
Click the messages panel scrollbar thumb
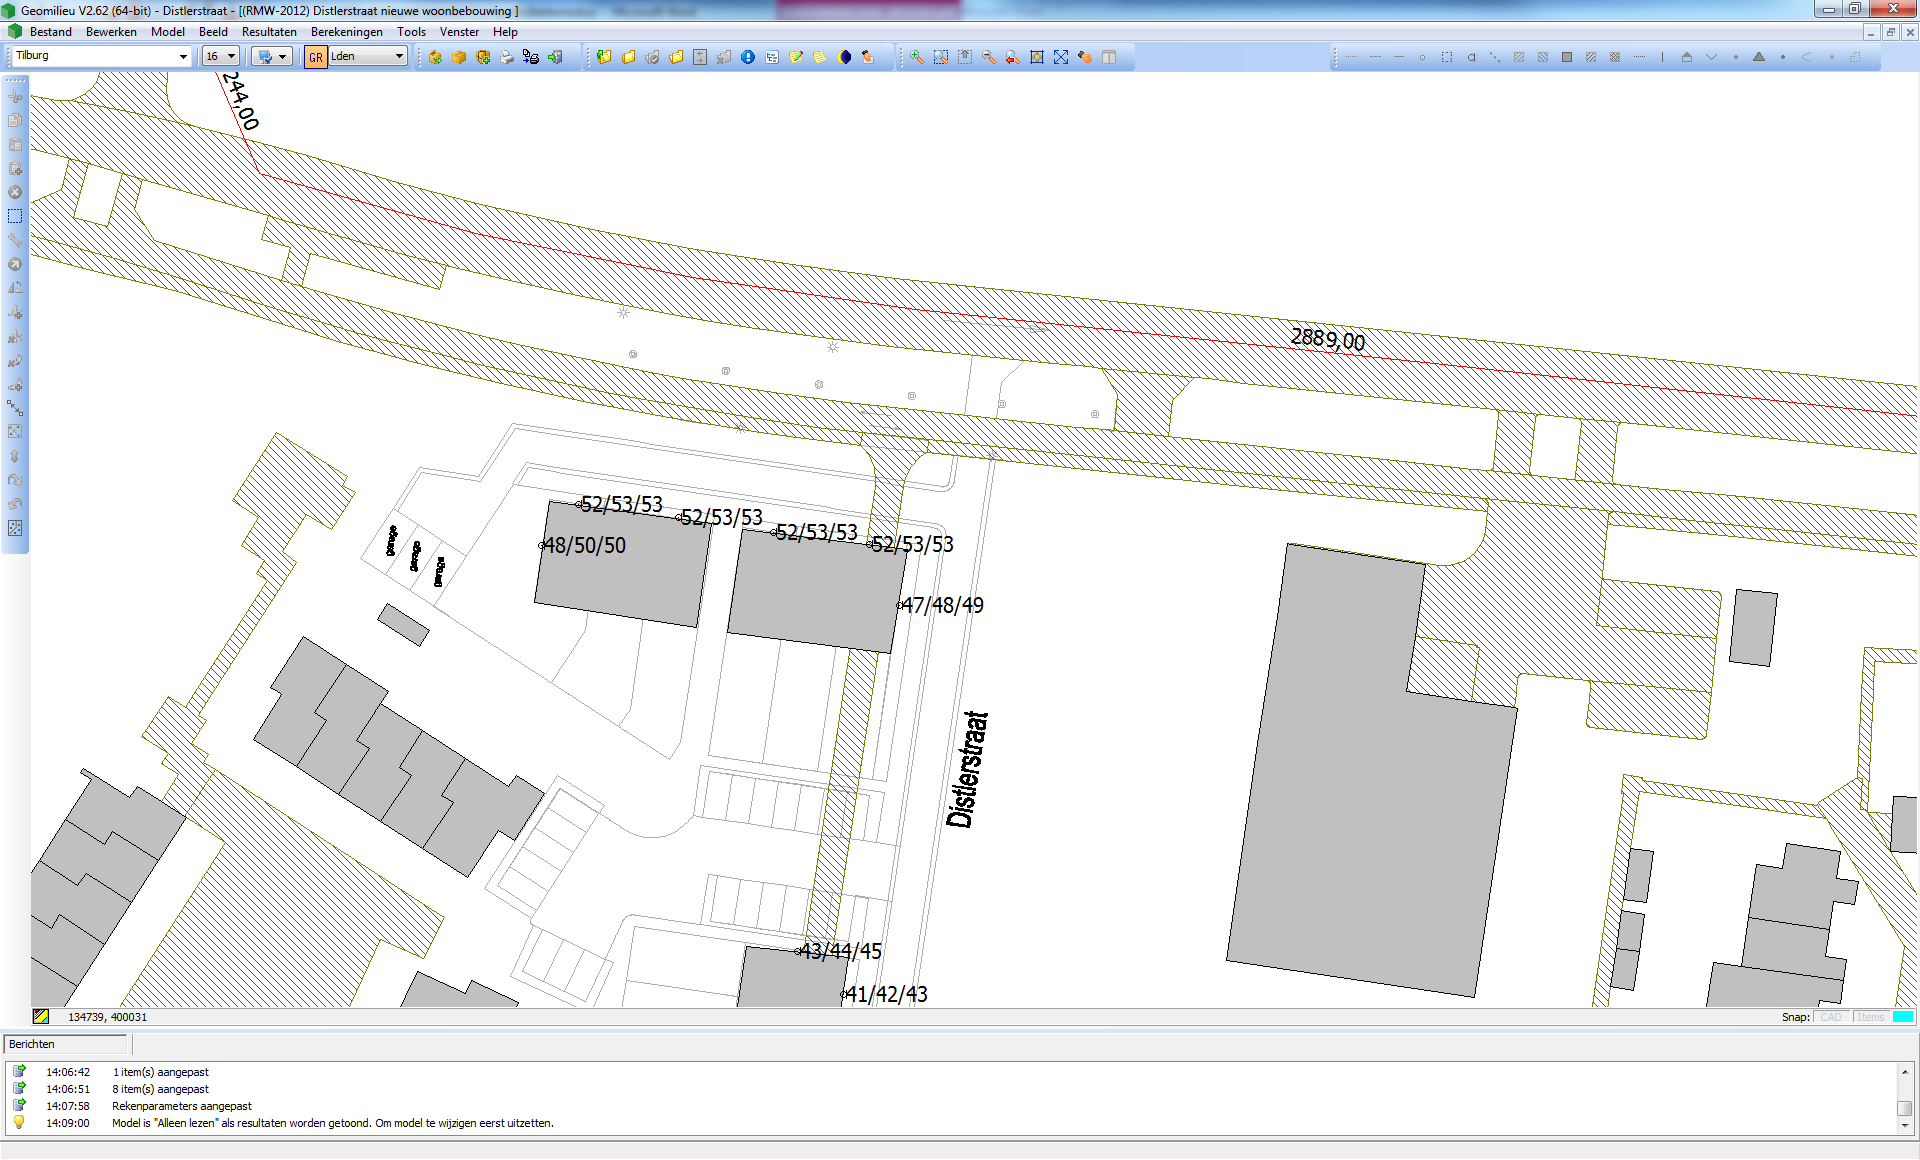click(x=1904, y=1108)
